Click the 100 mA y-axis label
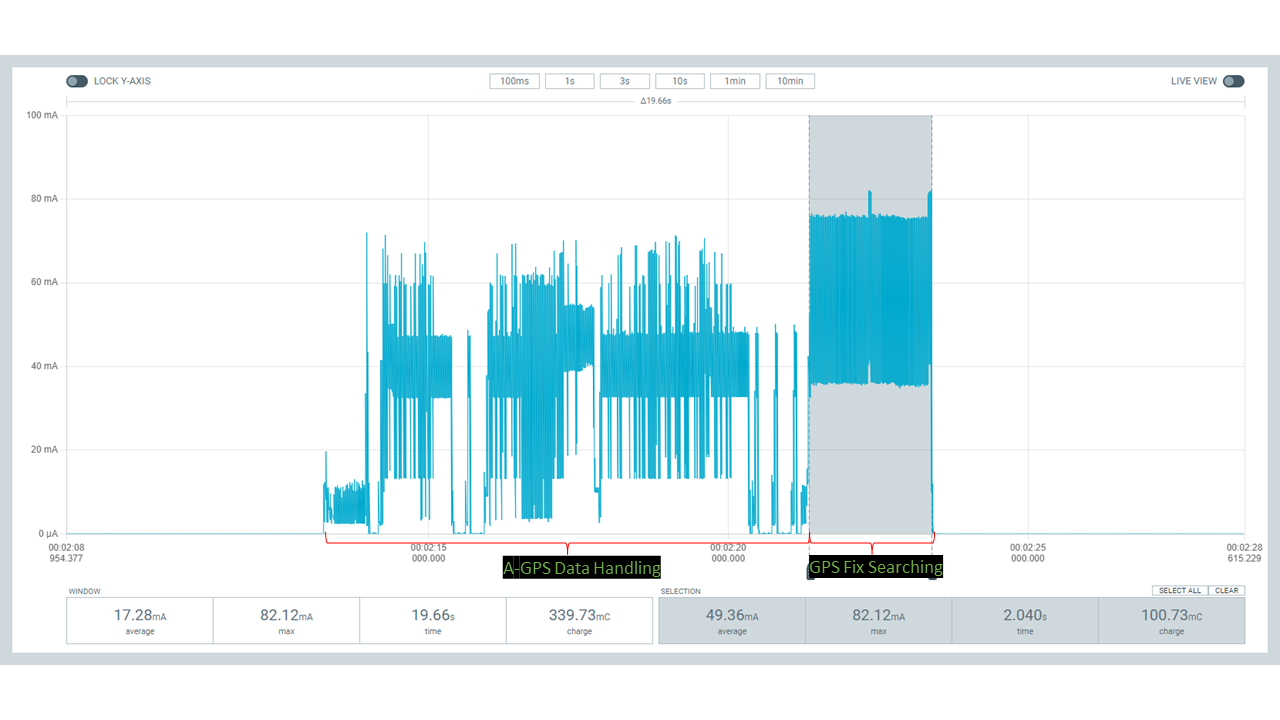The width and height of the screenshot is (1280, 720). coord(42,116)
